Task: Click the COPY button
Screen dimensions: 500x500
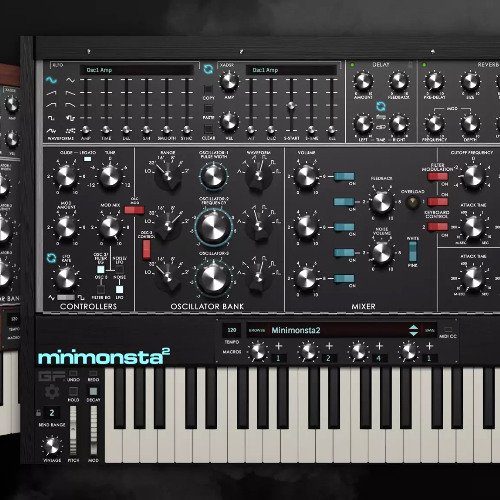Action: pos(208,89)
